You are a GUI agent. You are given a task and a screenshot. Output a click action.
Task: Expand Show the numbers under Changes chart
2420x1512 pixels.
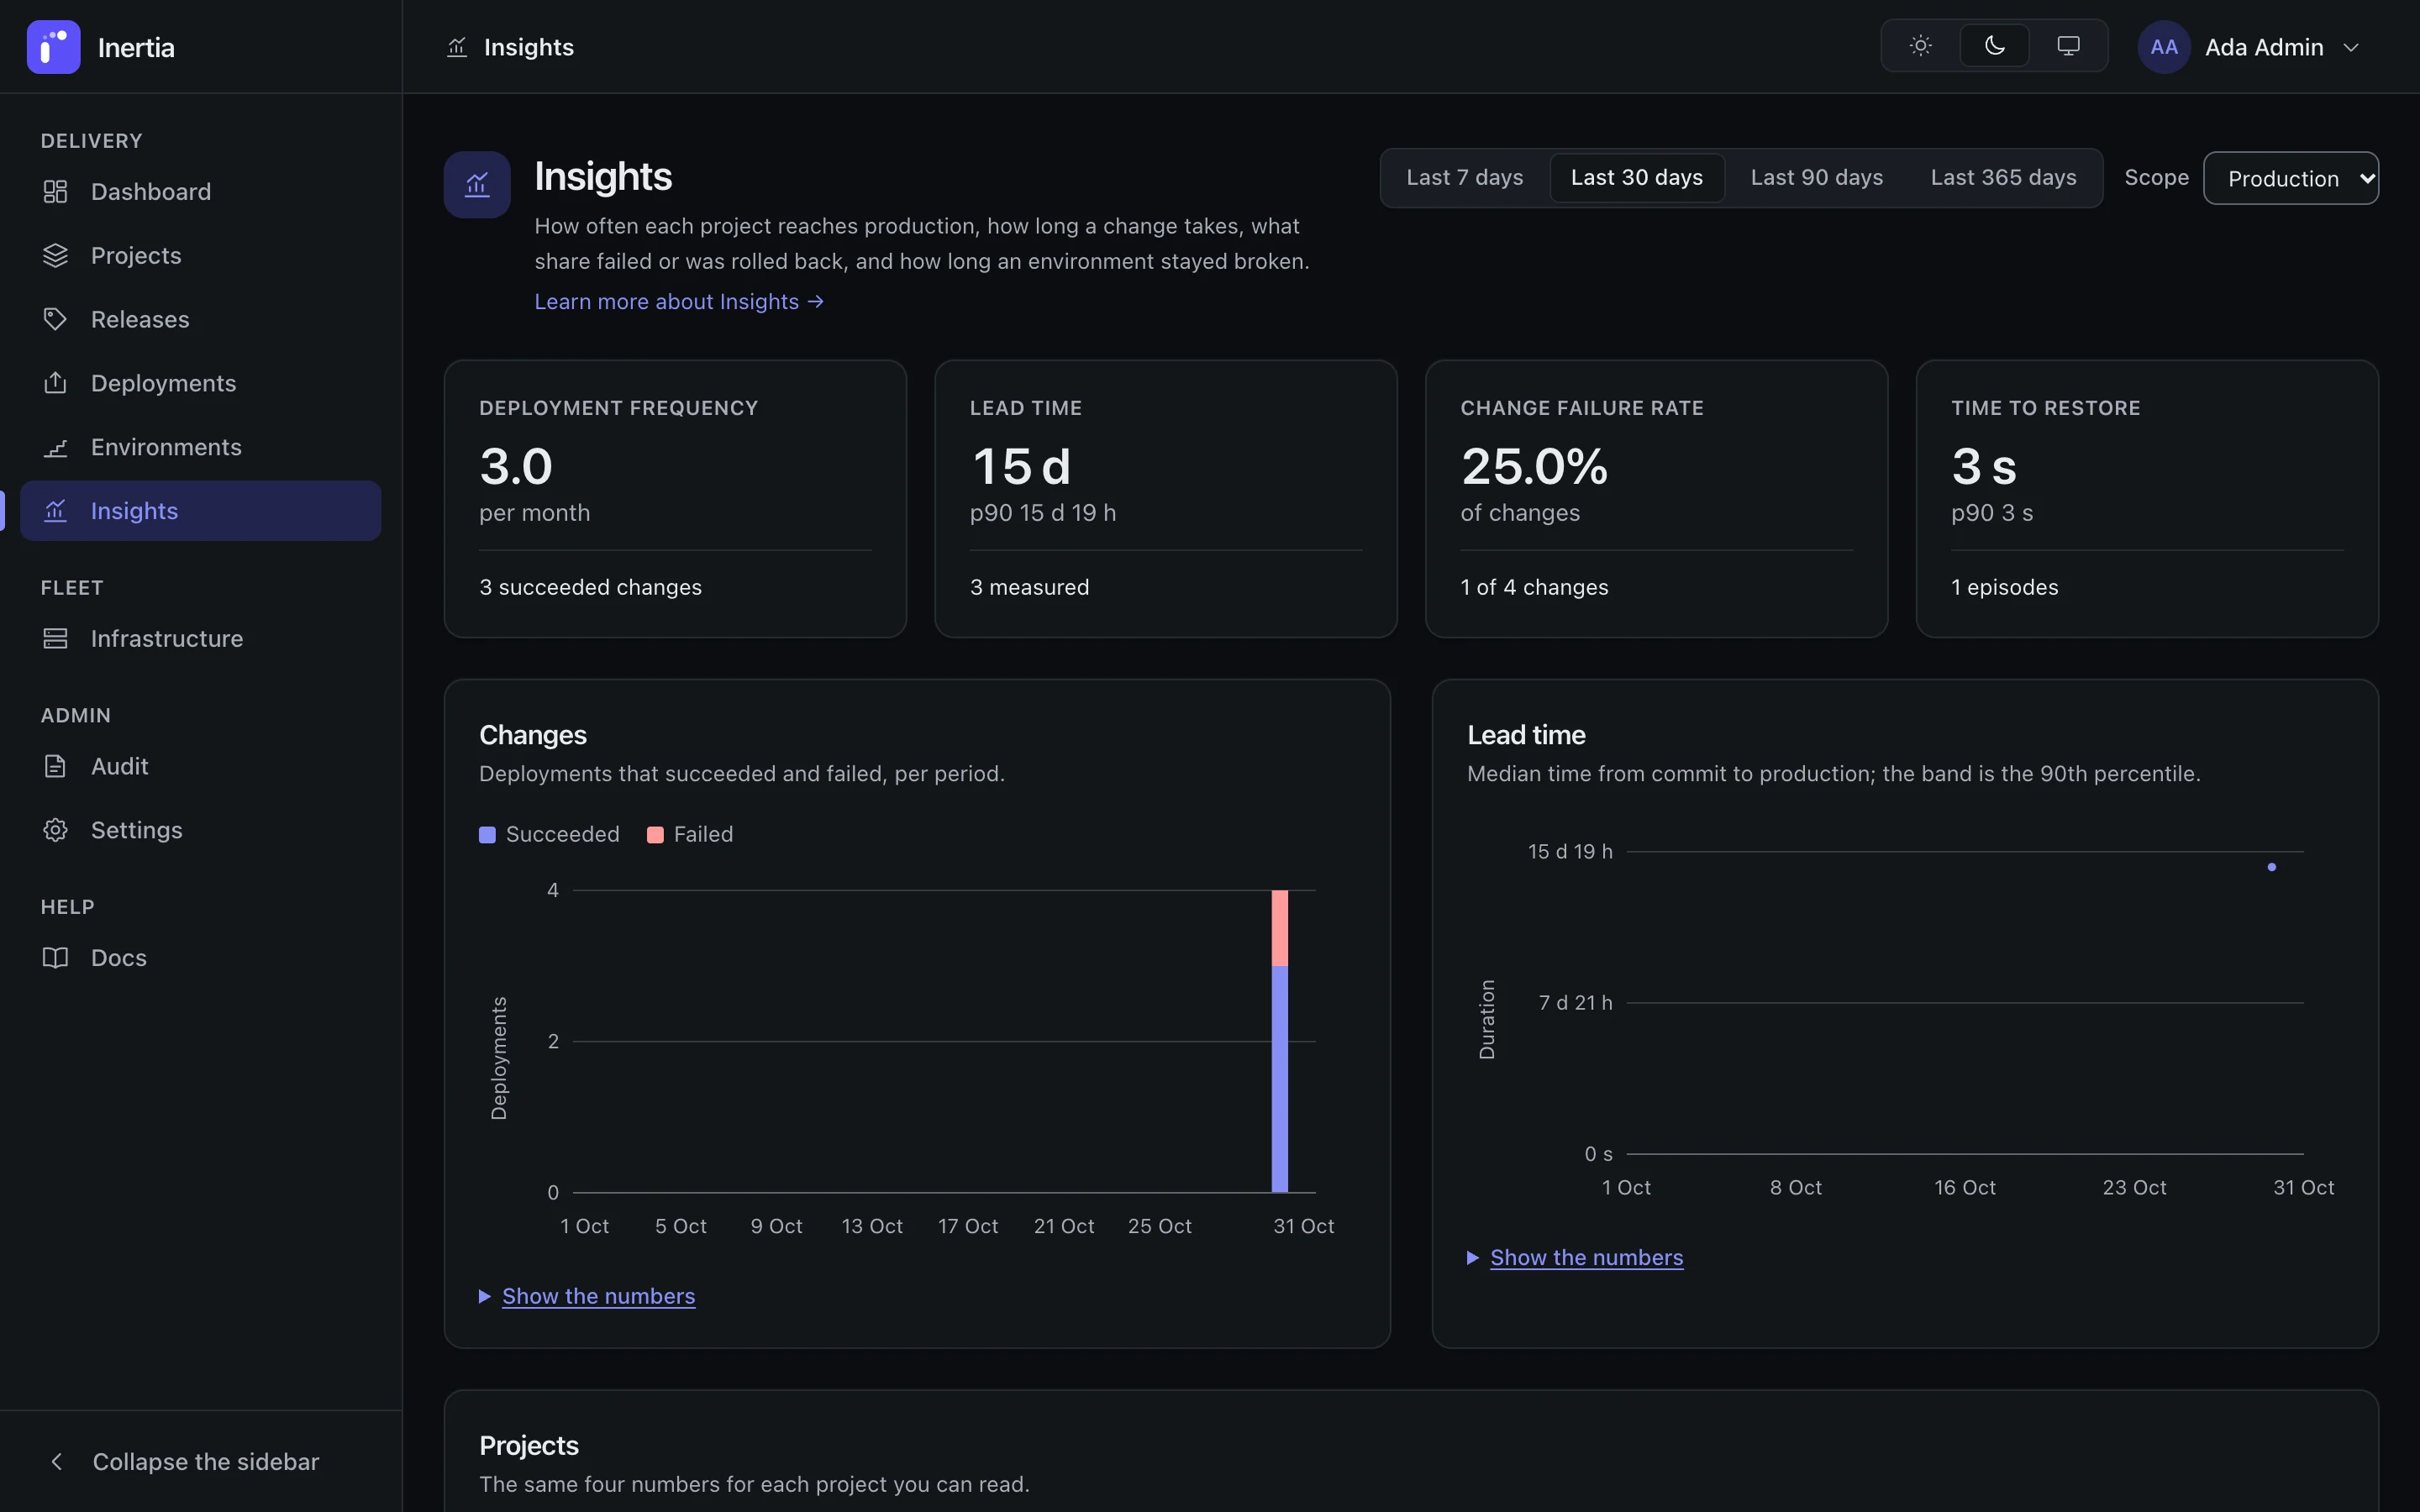pyautogui.click(x=598, y=1296)
